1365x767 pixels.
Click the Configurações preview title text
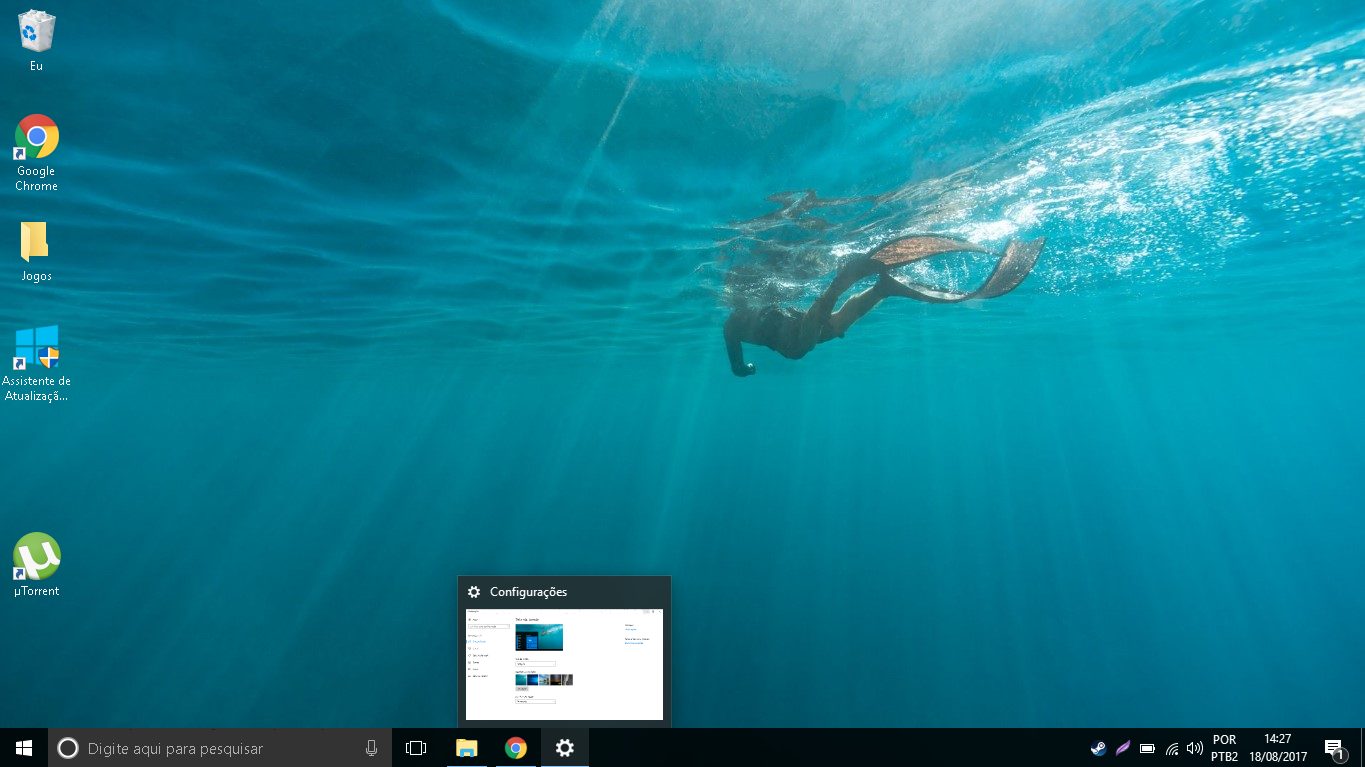tap(528, 592)
